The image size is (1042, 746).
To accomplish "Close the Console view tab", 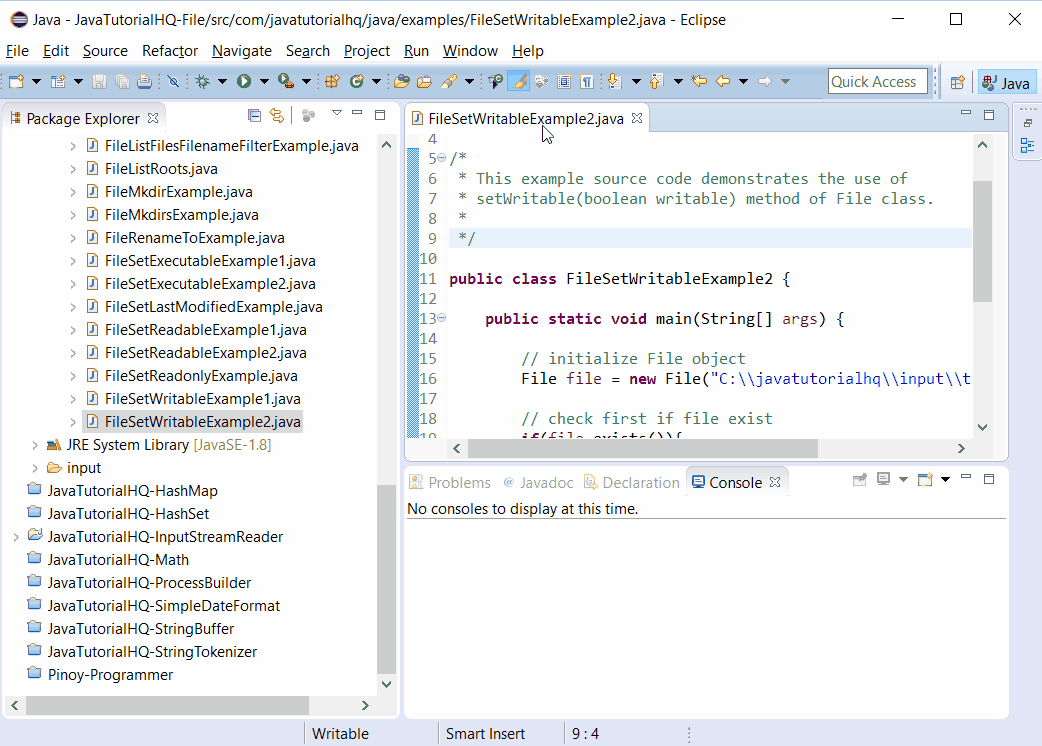I will tap(775, 482).
